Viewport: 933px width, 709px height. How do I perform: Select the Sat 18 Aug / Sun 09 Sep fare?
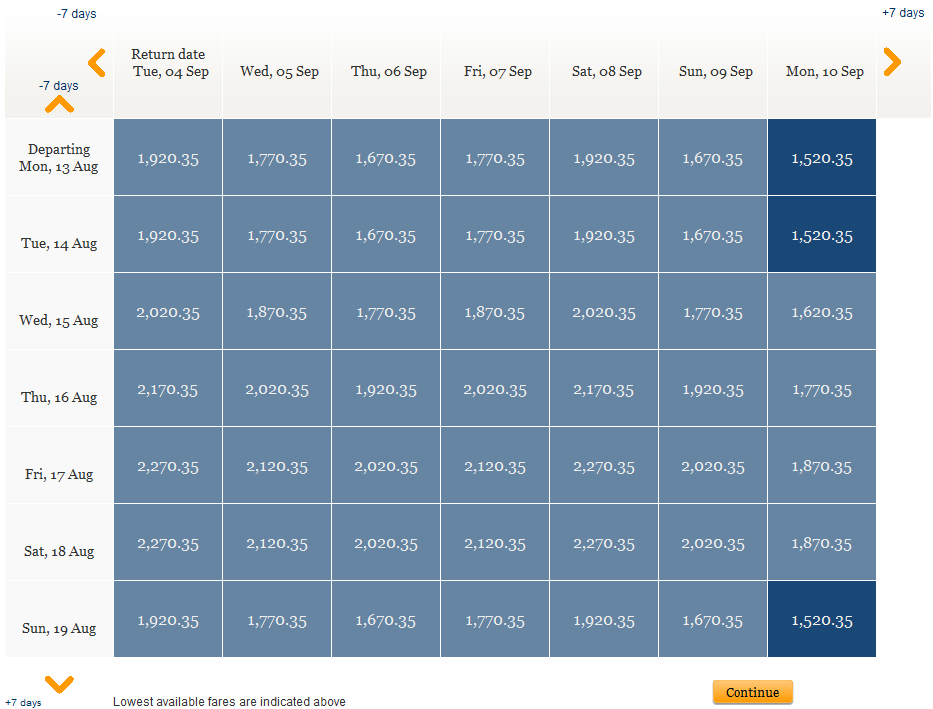[713, 543]
